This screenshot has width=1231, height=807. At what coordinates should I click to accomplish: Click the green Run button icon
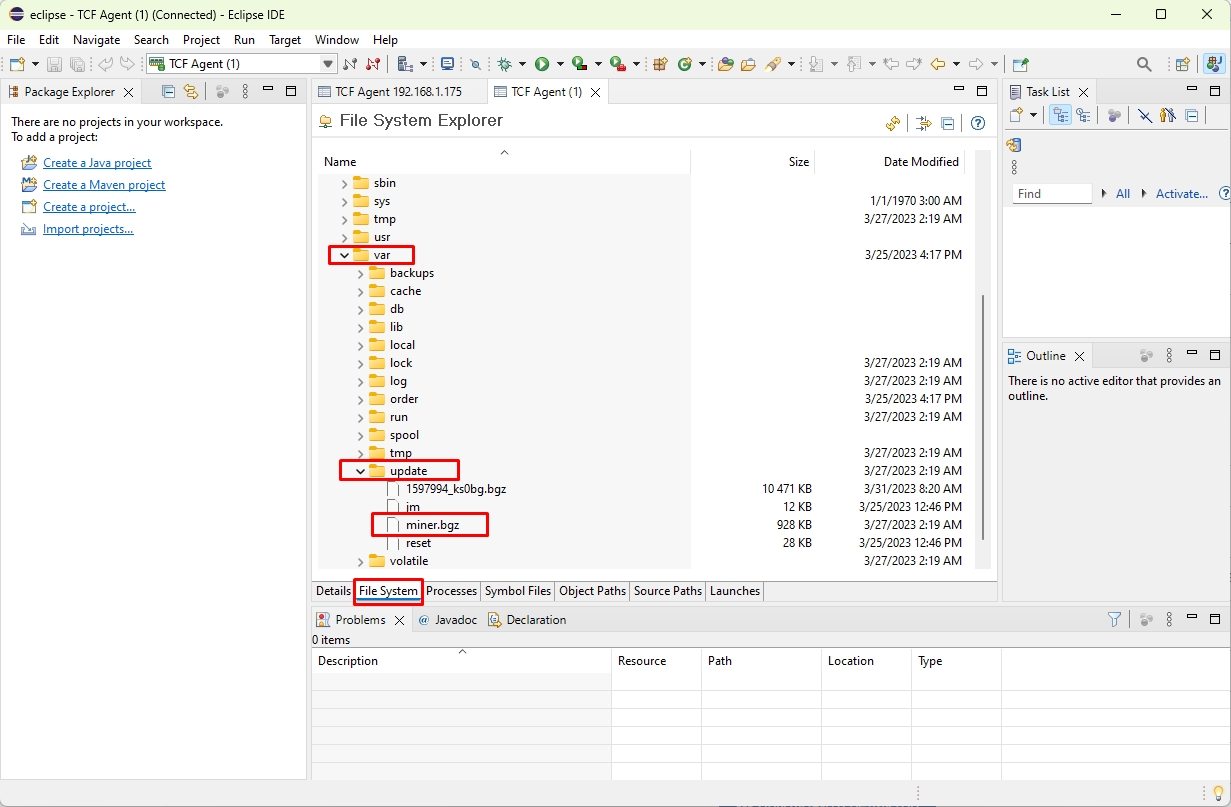542,64
